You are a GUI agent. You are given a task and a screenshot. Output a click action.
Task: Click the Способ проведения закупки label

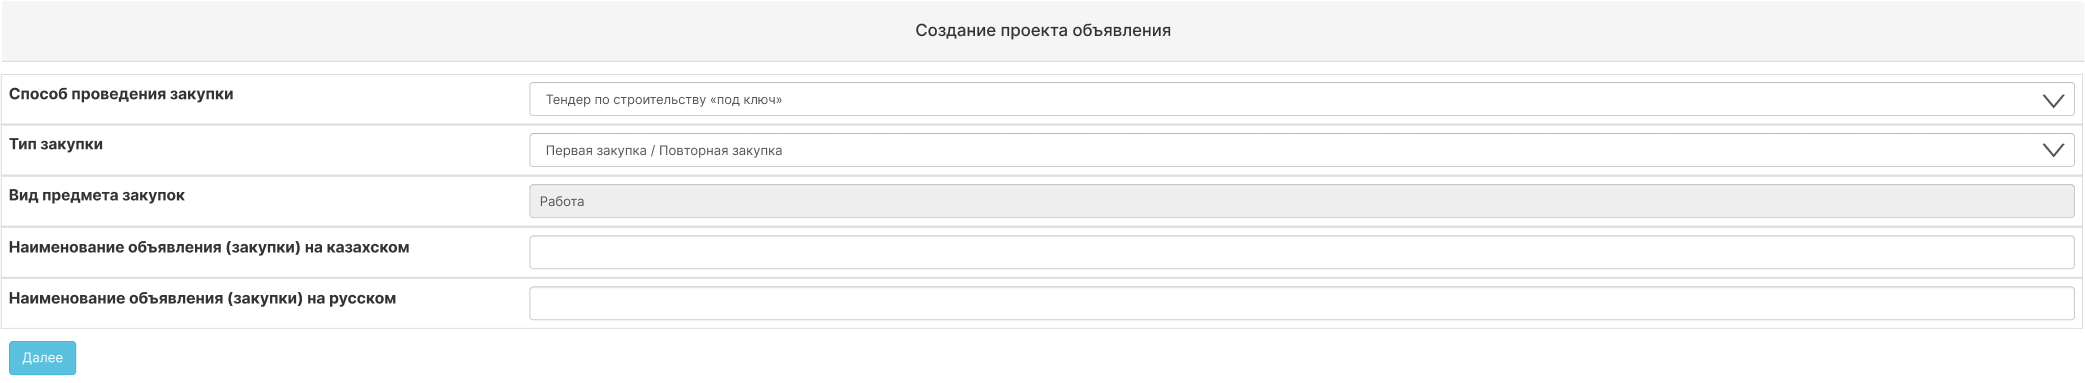point(121,94)
